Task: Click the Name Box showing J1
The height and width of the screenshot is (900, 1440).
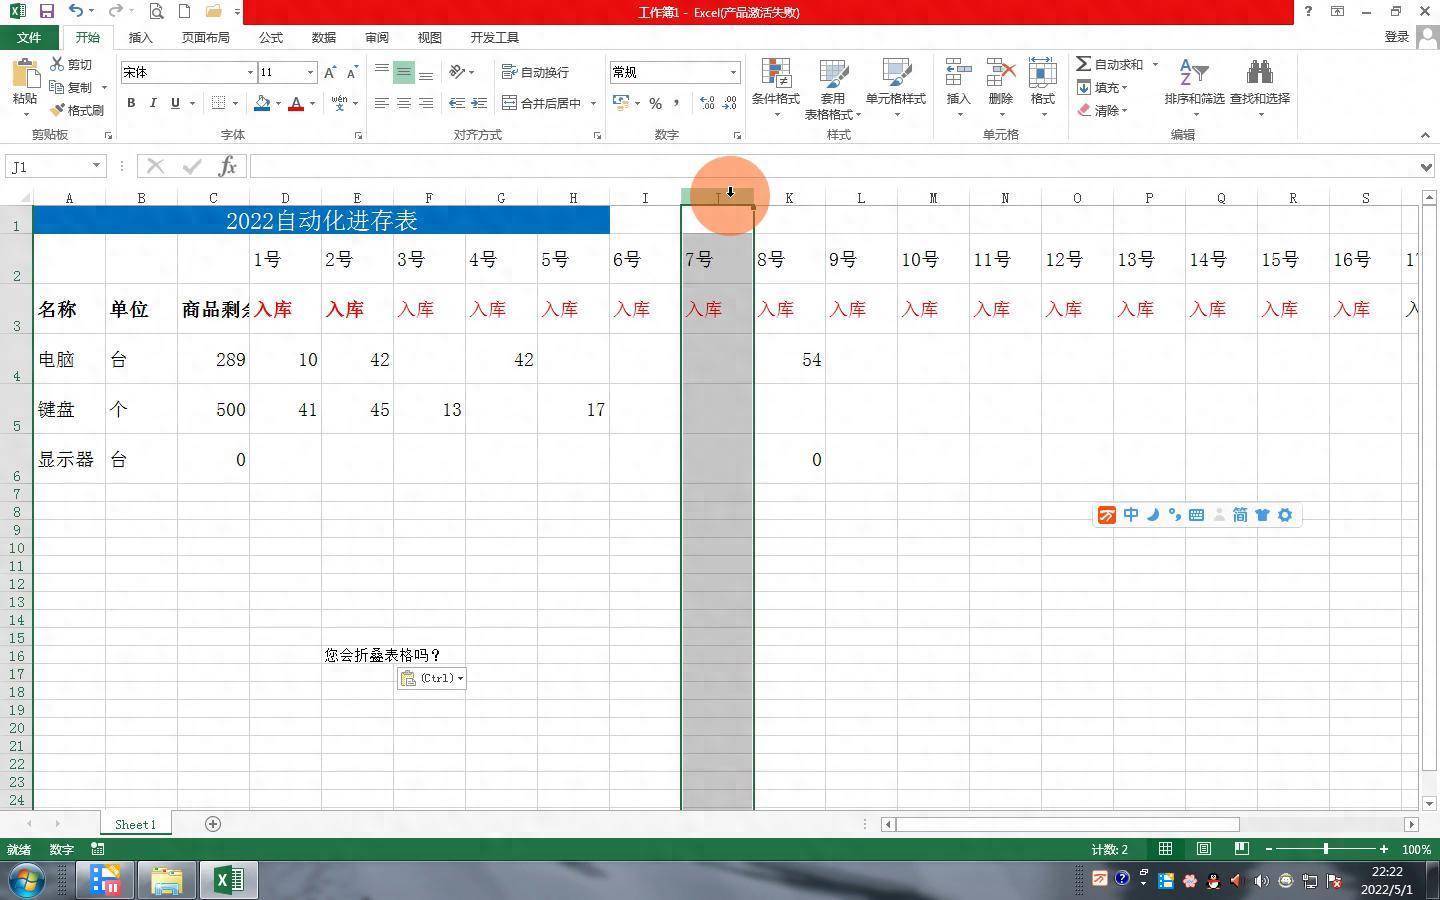Action: click(x=48, y=166)
